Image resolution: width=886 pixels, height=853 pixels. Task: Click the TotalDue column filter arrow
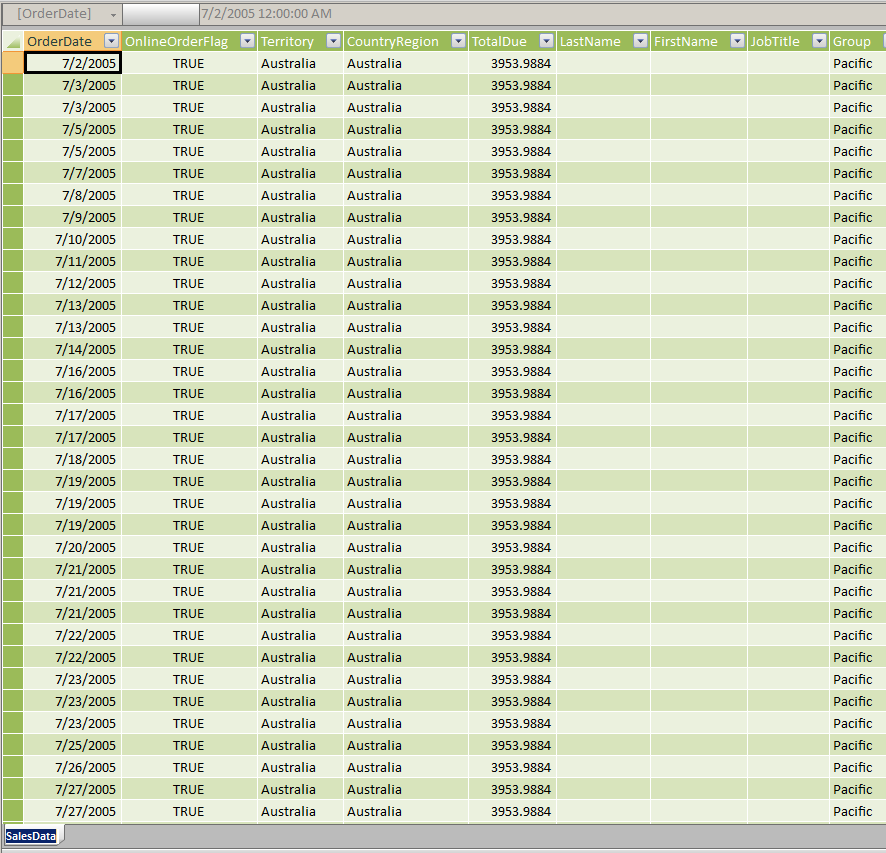(546, 41)
